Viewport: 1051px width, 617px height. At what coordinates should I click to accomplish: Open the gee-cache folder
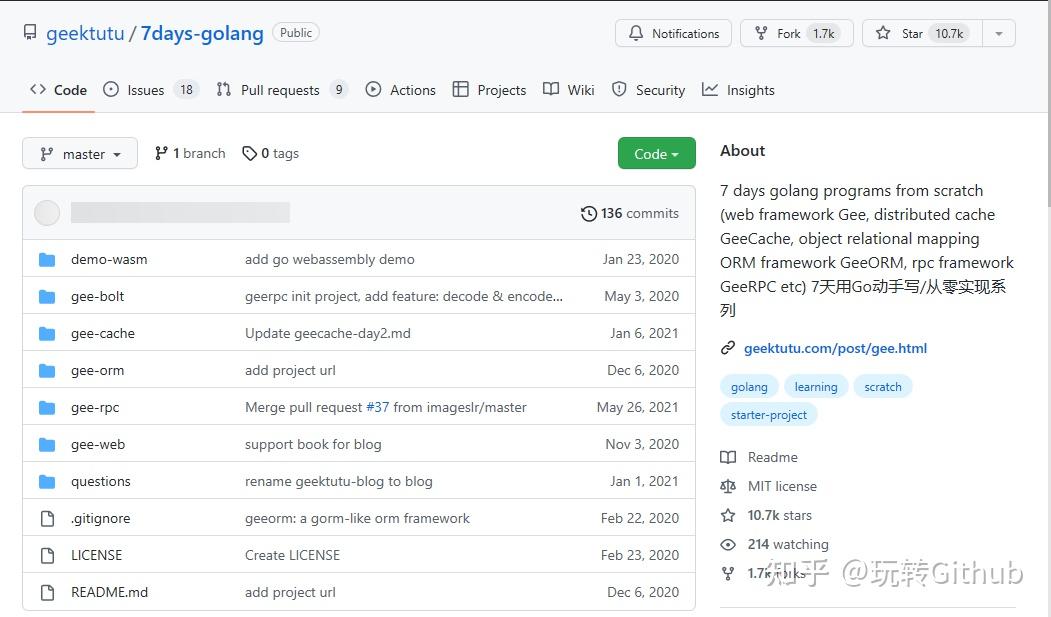(x=103, y=333)
